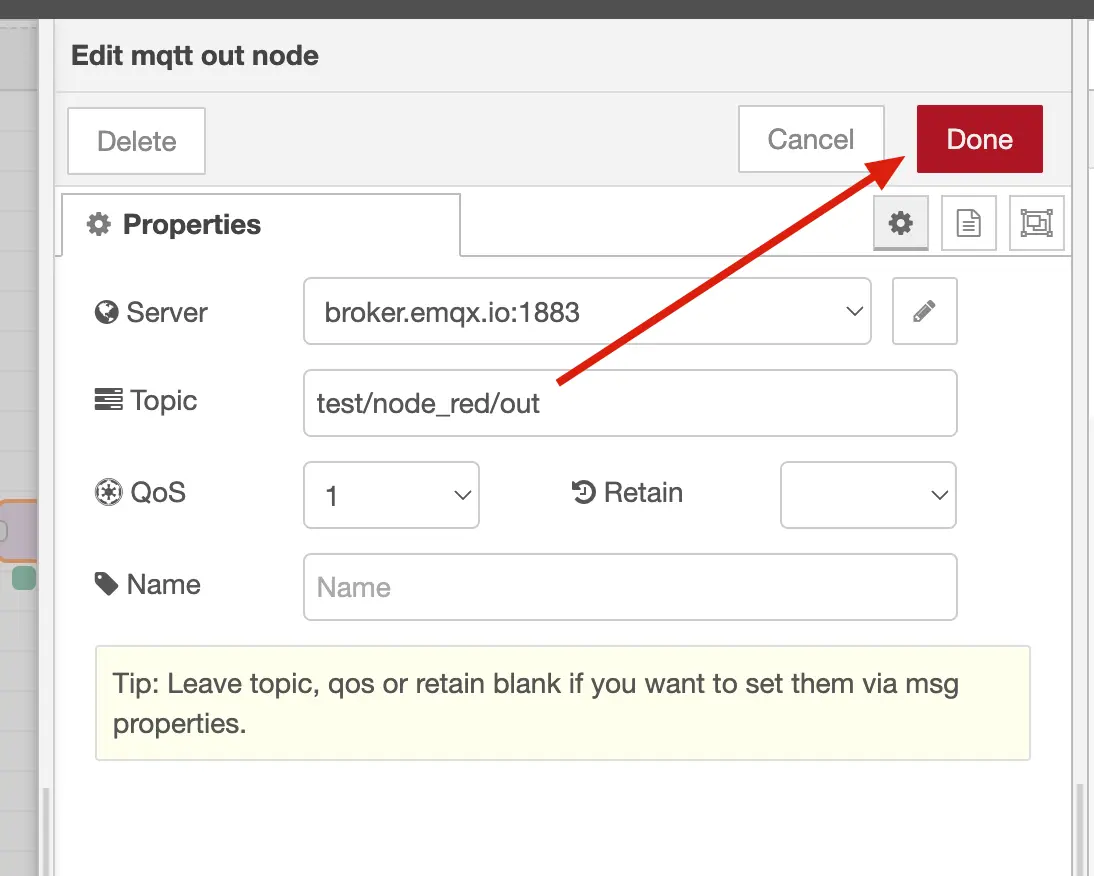
Task: Select the node settings gear tab icon
Action: coord(900,223)
